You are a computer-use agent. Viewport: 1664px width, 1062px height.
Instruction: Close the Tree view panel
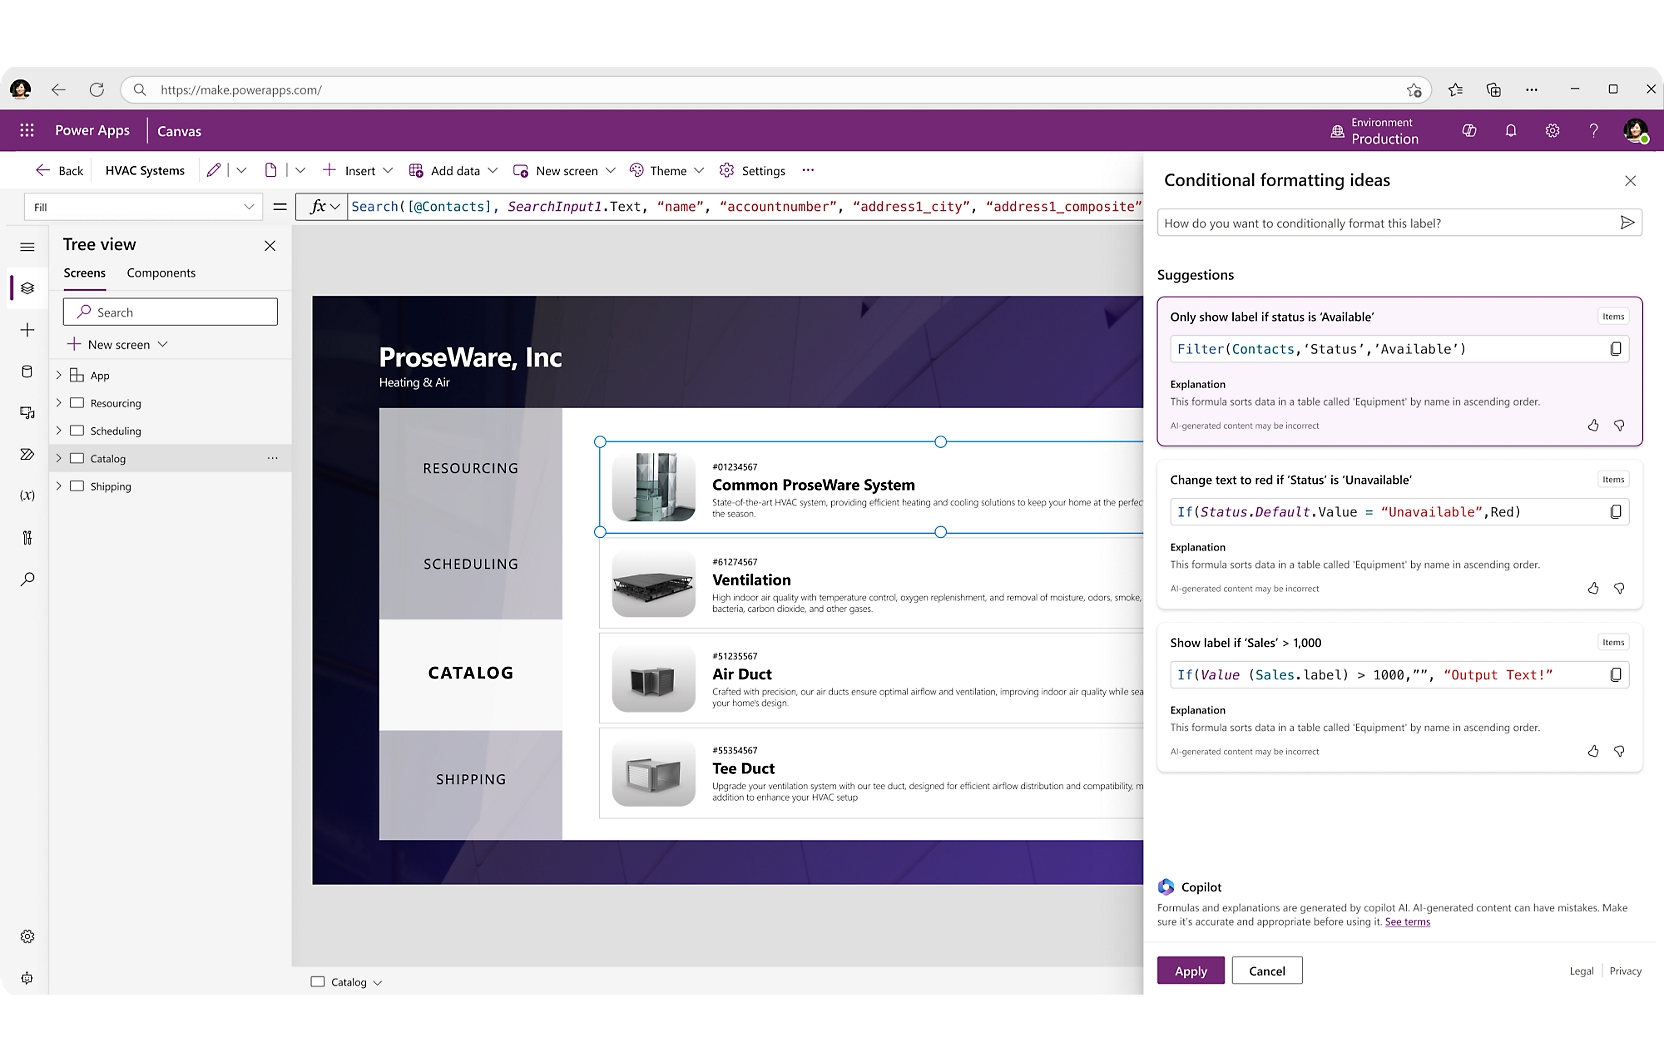coord(270,246)
